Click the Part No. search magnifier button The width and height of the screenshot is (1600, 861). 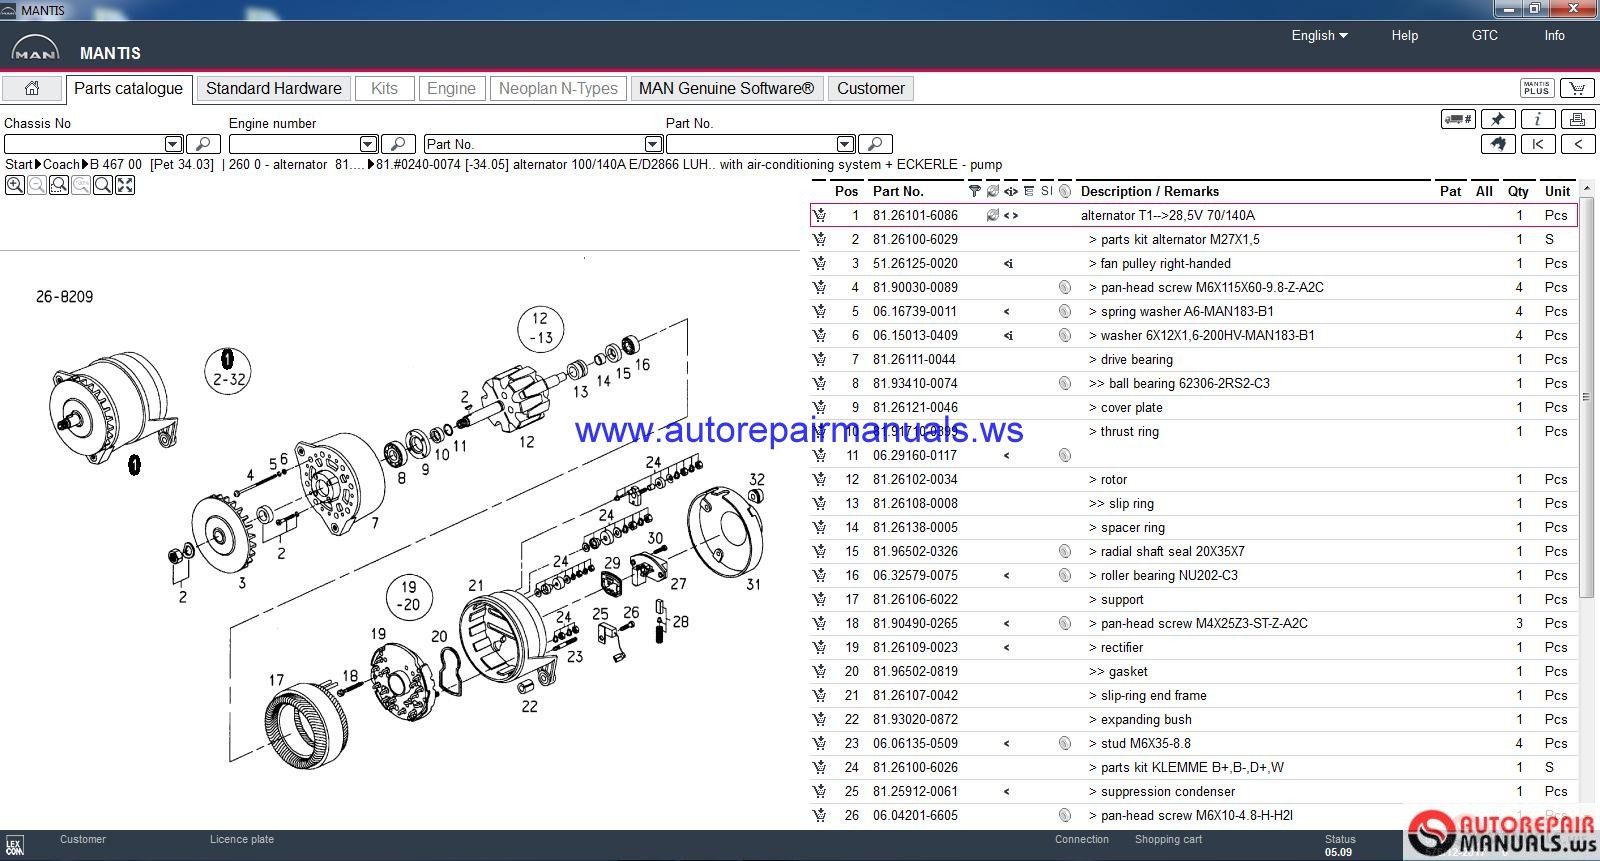tap(875, 144)
